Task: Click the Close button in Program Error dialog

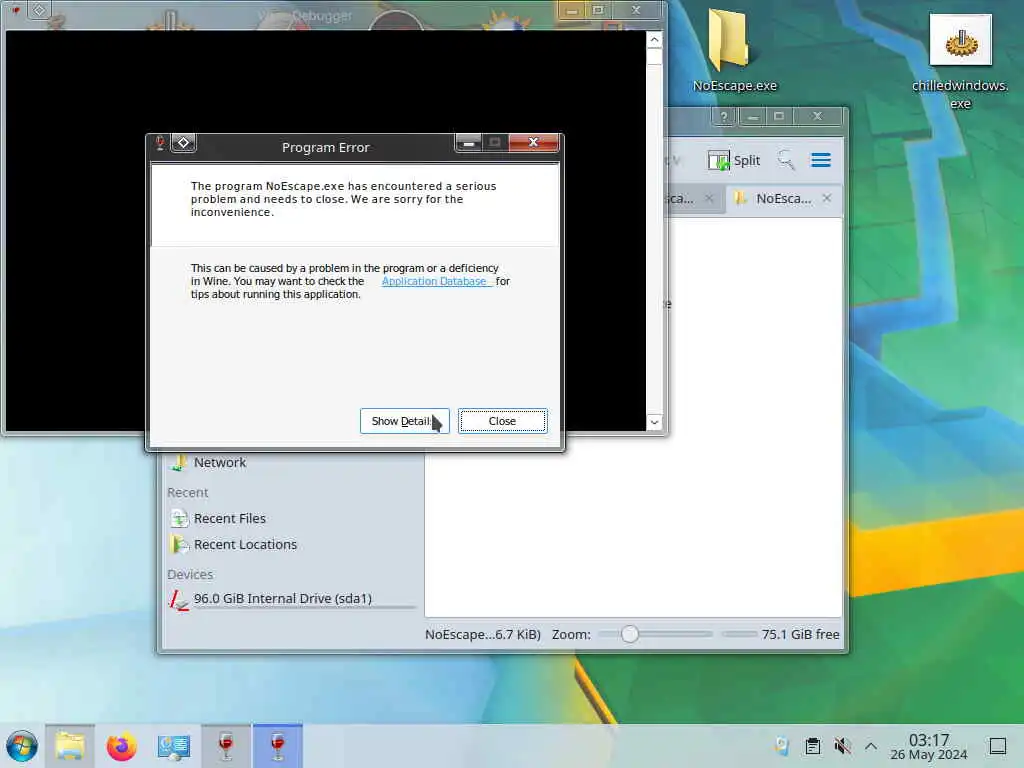Action: [502, 421]
